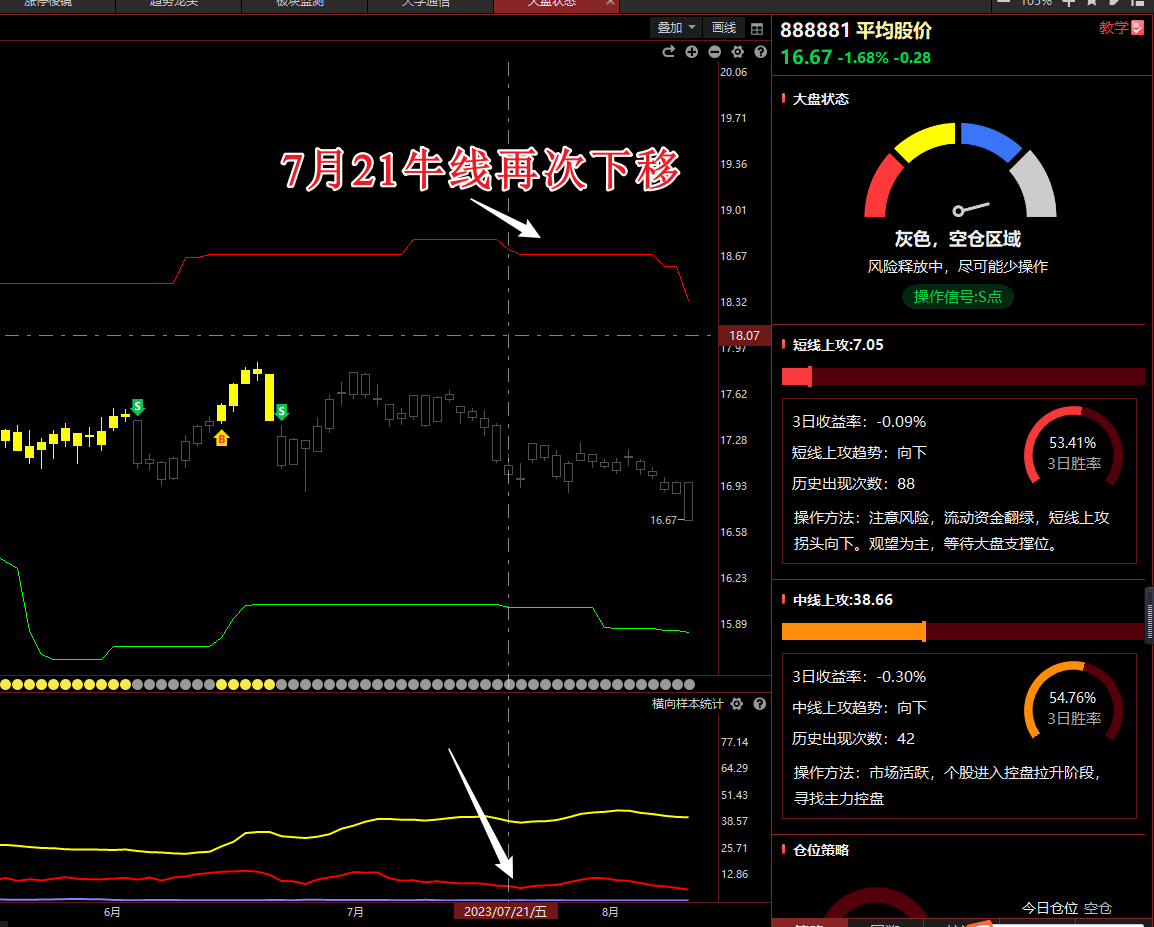
Task: Click the 短线上攻趋势: 向下 line
Action: pos(859,452)
